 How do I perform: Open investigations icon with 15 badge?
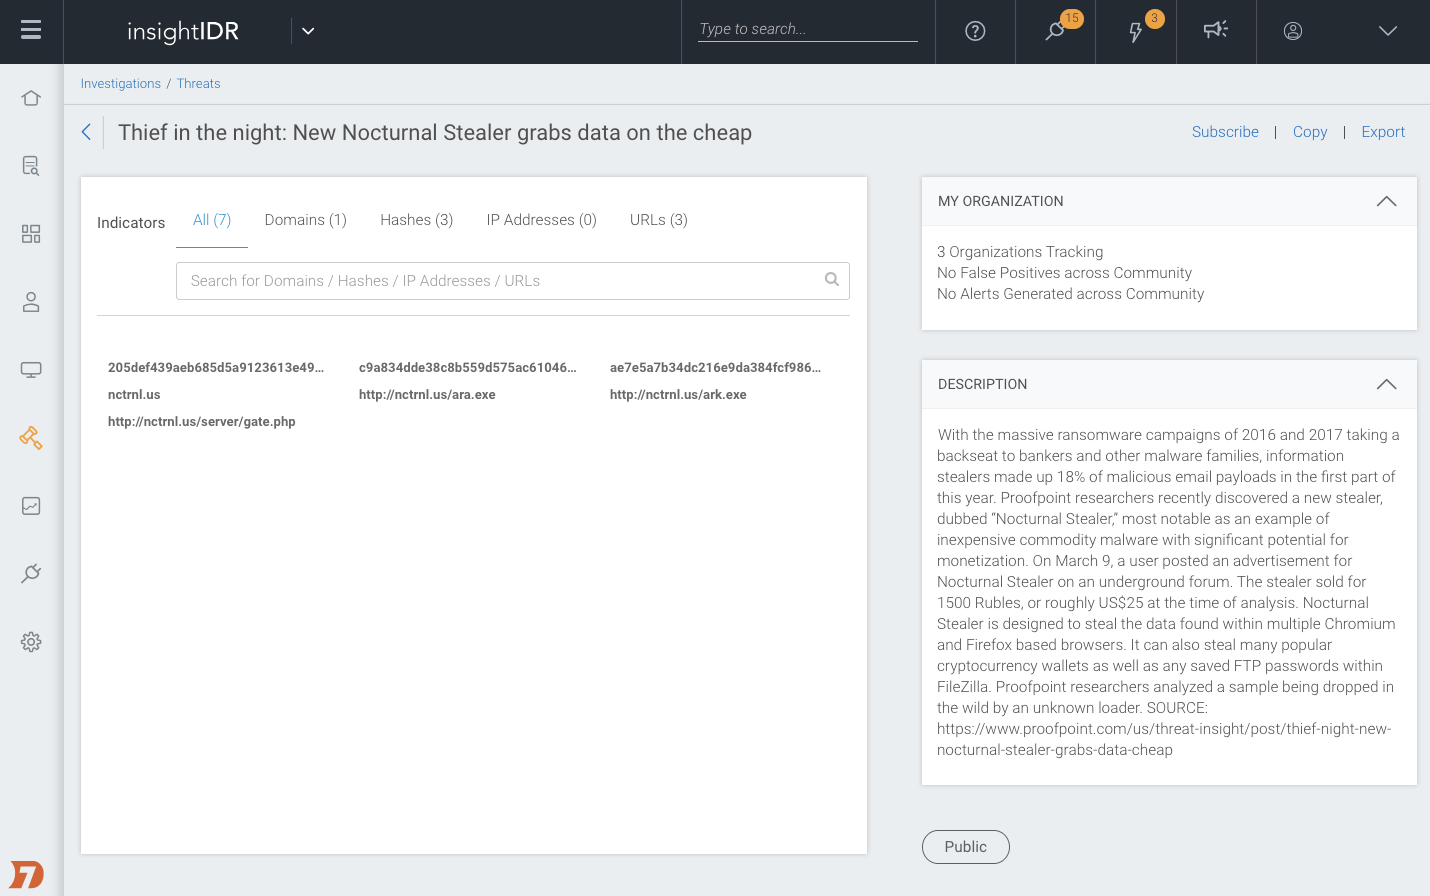[1055, 31]
